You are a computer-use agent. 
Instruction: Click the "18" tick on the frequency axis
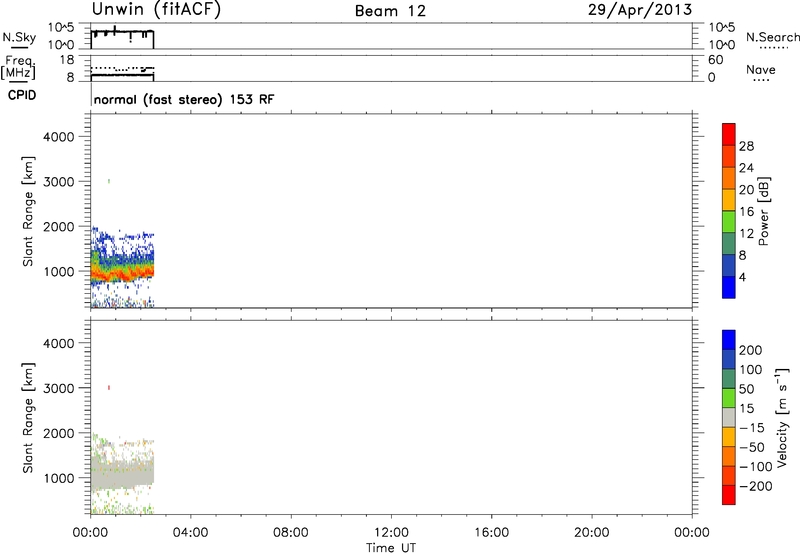(x=67, y=60)
